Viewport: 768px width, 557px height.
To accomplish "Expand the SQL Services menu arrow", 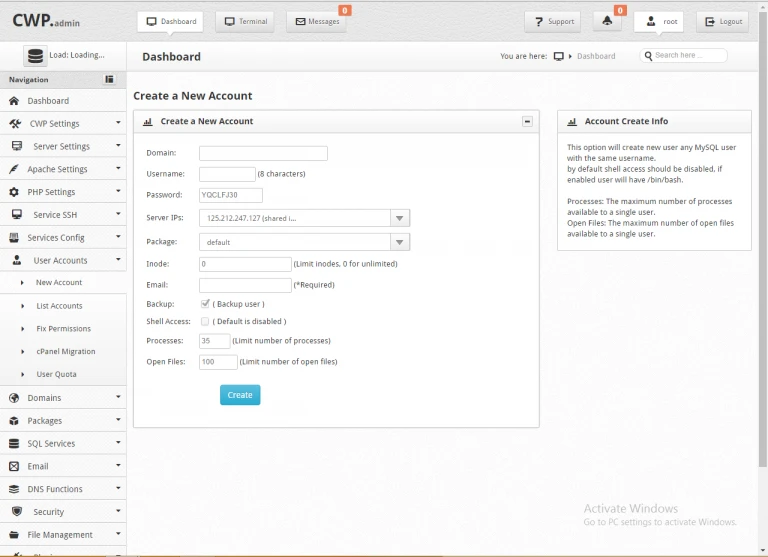I will tap(118, 442).
